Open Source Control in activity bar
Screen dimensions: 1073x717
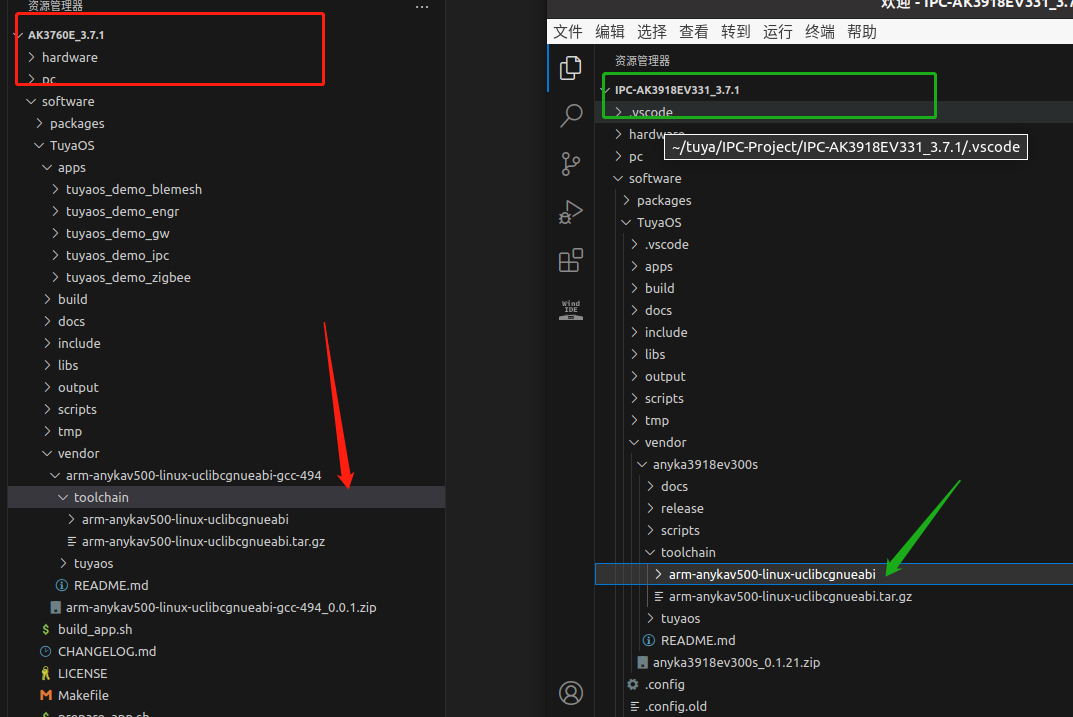click(570, 164)
